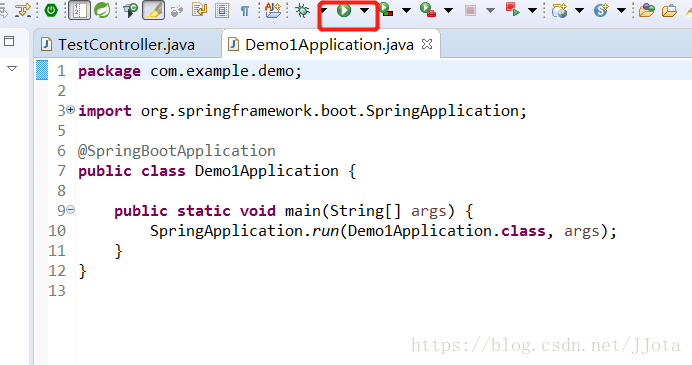Open the Run configurations dropdown arrow

[365, 10]
